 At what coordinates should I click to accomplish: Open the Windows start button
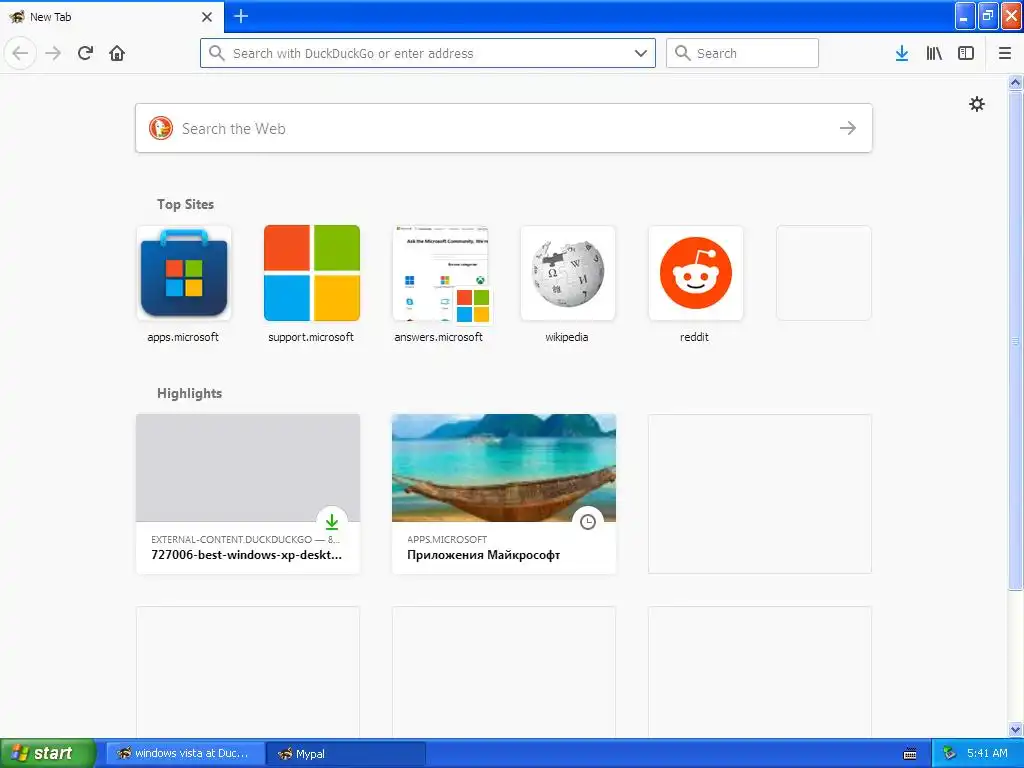tap(47, 753)
